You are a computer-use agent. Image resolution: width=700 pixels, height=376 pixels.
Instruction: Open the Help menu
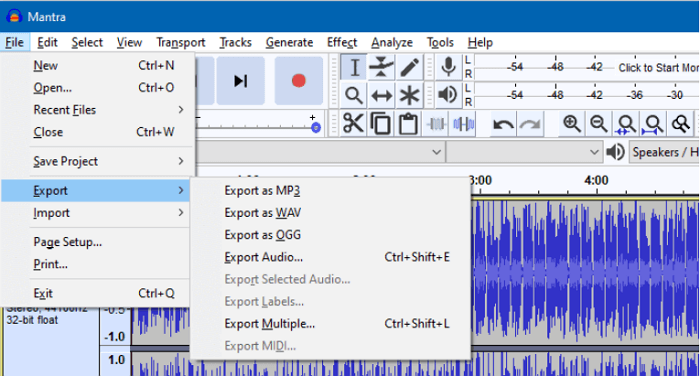tap(480, 42)
